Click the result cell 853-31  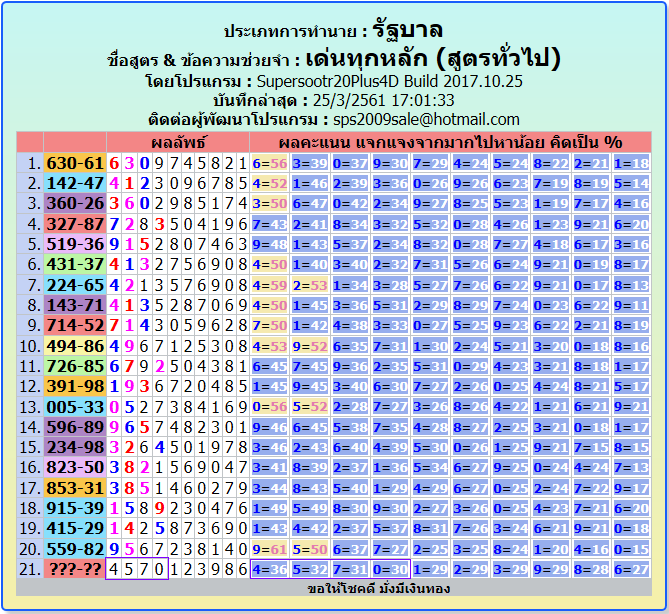click(x=75, y=488)
